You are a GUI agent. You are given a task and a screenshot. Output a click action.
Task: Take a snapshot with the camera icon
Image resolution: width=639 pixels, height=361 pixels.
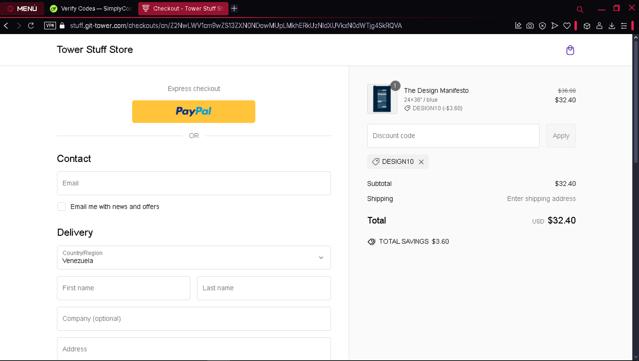530,26
